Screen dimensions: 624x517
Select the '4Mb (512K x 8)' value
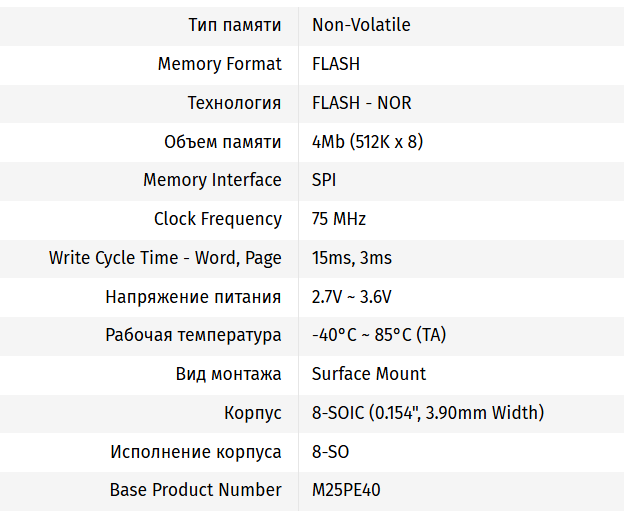click(367, 142)
